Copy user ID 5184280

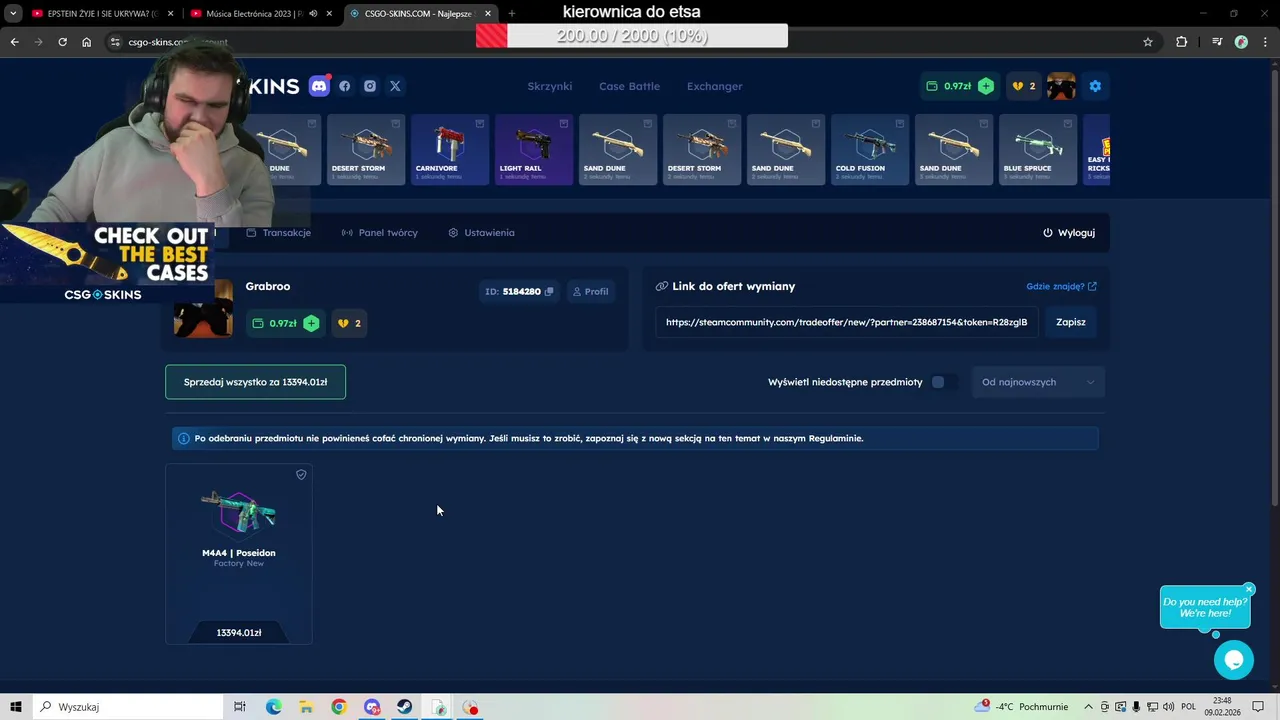[549, 291]
